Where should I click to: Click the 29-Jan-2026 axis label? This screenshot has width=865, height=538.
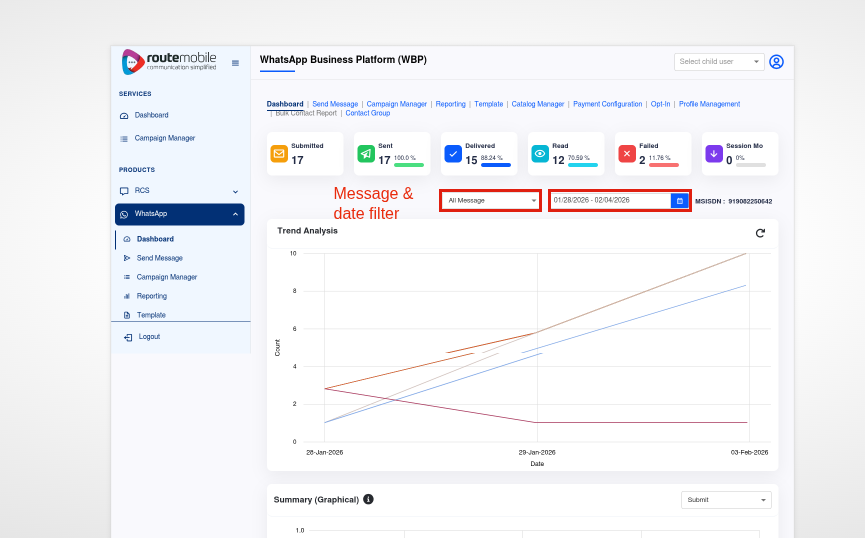pyautogui.click(x=537, y=452)
